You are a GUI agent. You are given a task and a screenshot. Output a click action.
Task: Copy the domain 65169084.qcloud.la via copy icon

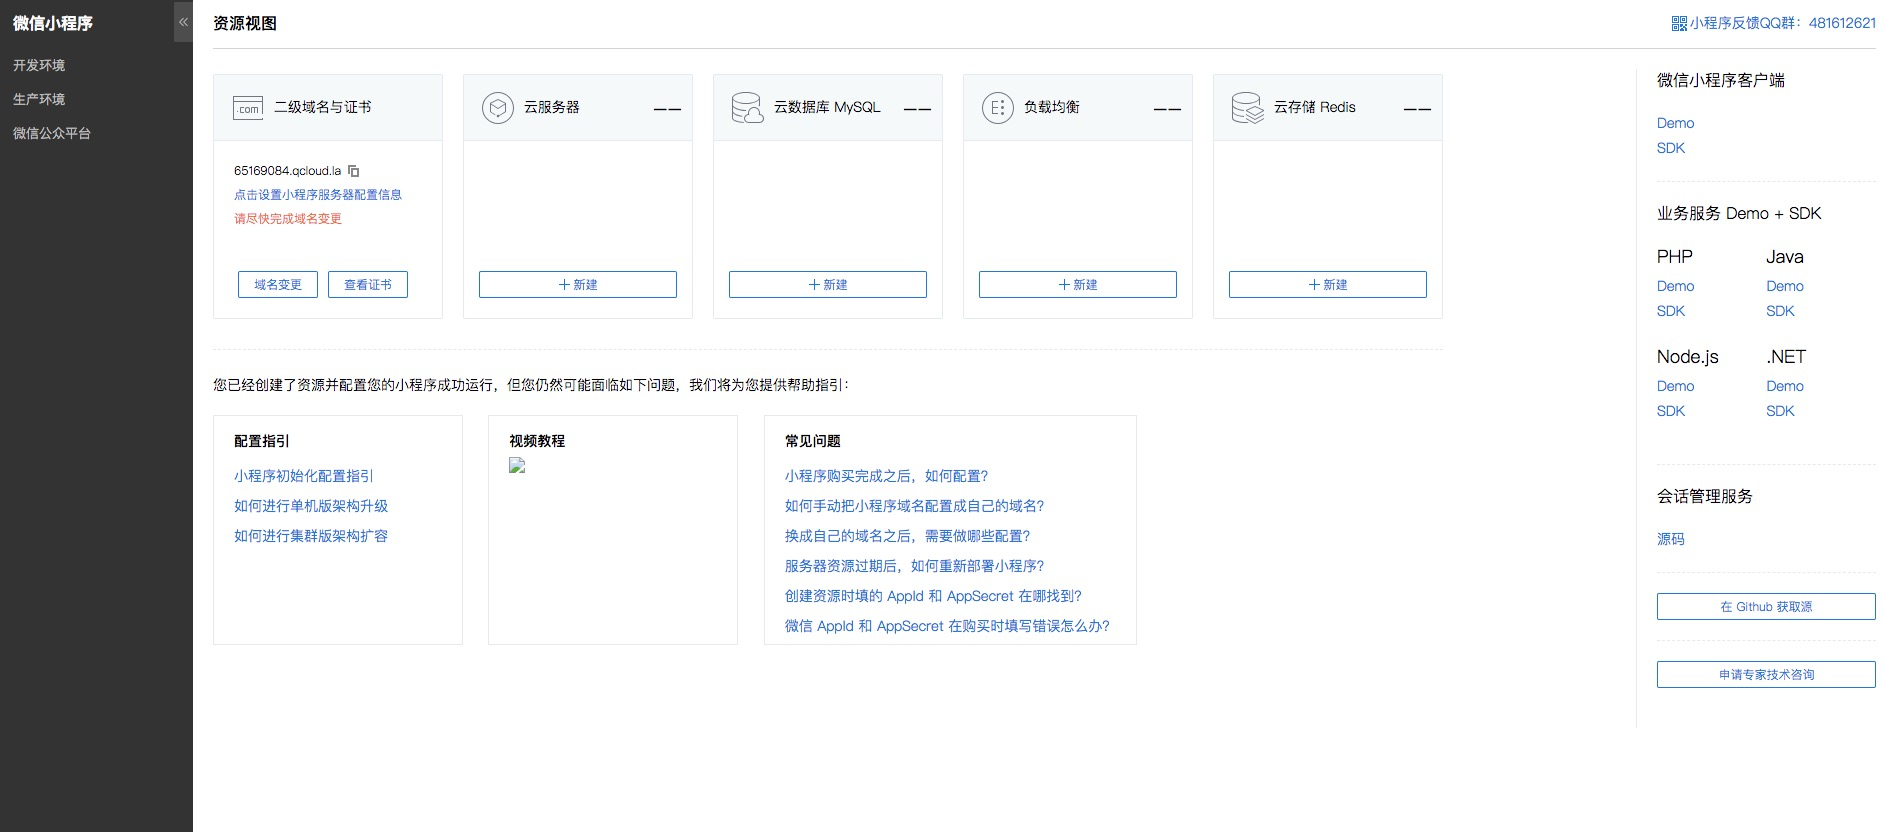pos(354,171)
